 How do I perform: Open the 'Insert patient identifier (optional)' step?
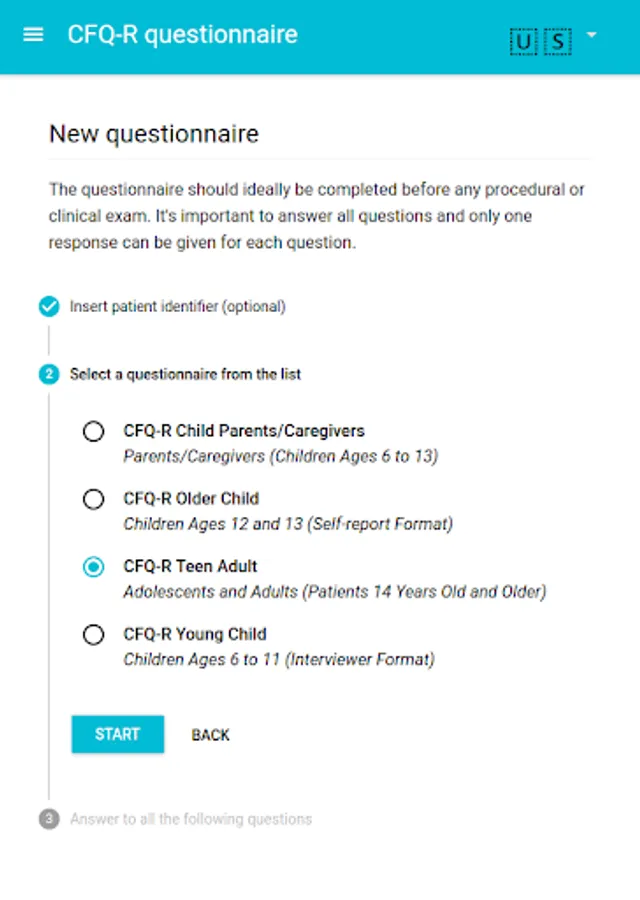coord(177,307)
